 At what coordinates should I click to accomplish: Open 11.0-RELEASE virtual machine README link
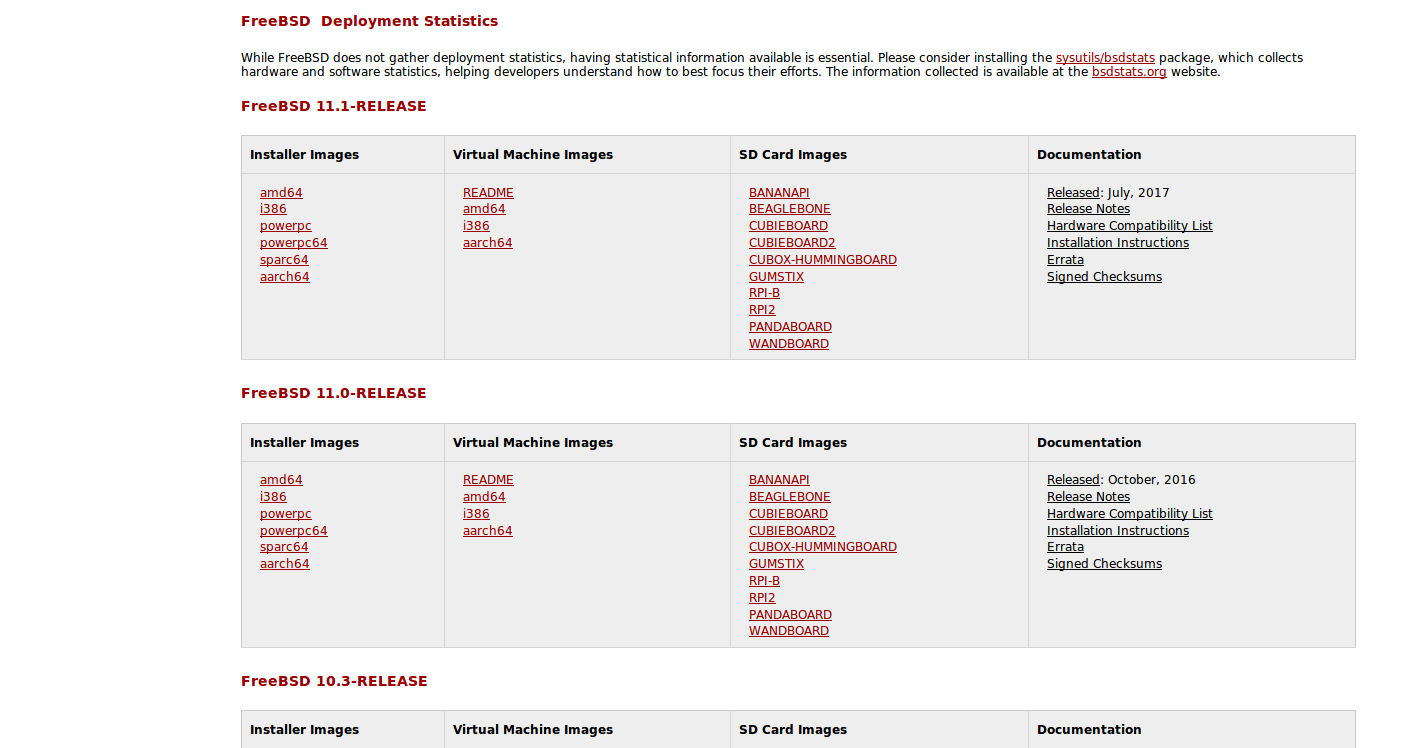[488, 480]
